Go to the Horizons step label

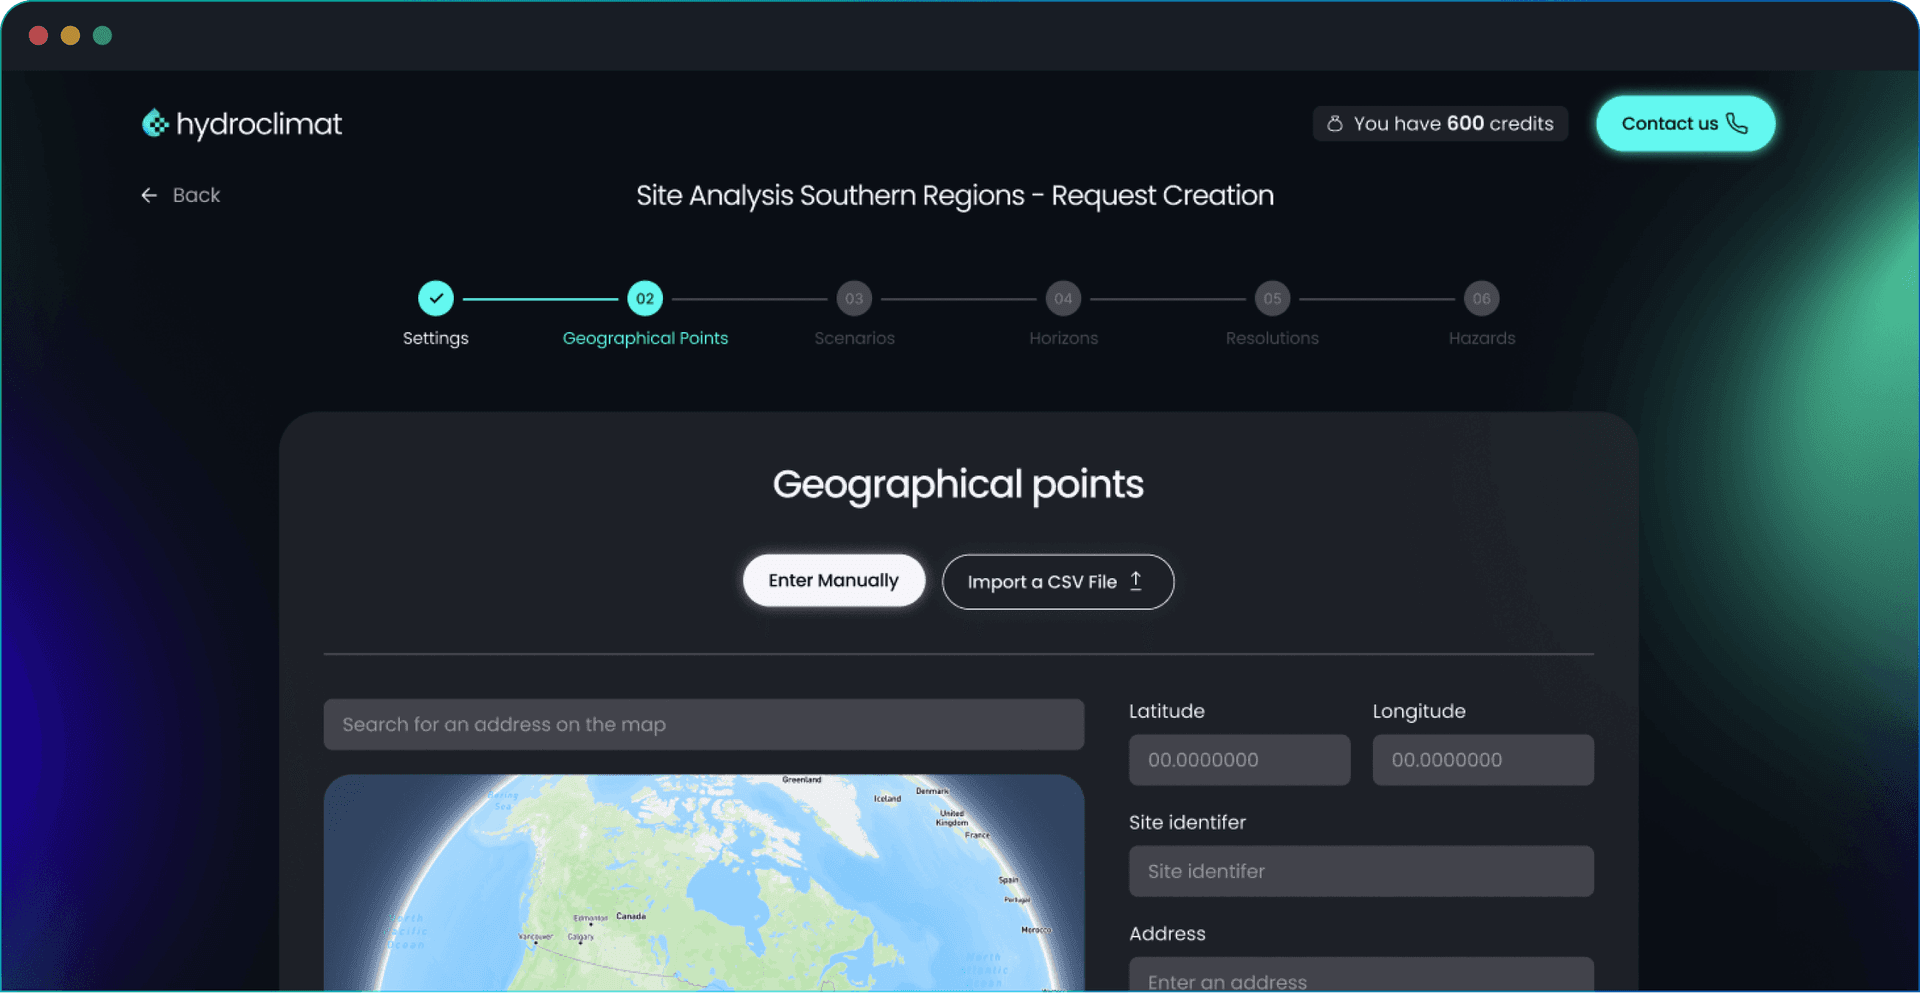pyautogui.click(x=1063, y=338)
